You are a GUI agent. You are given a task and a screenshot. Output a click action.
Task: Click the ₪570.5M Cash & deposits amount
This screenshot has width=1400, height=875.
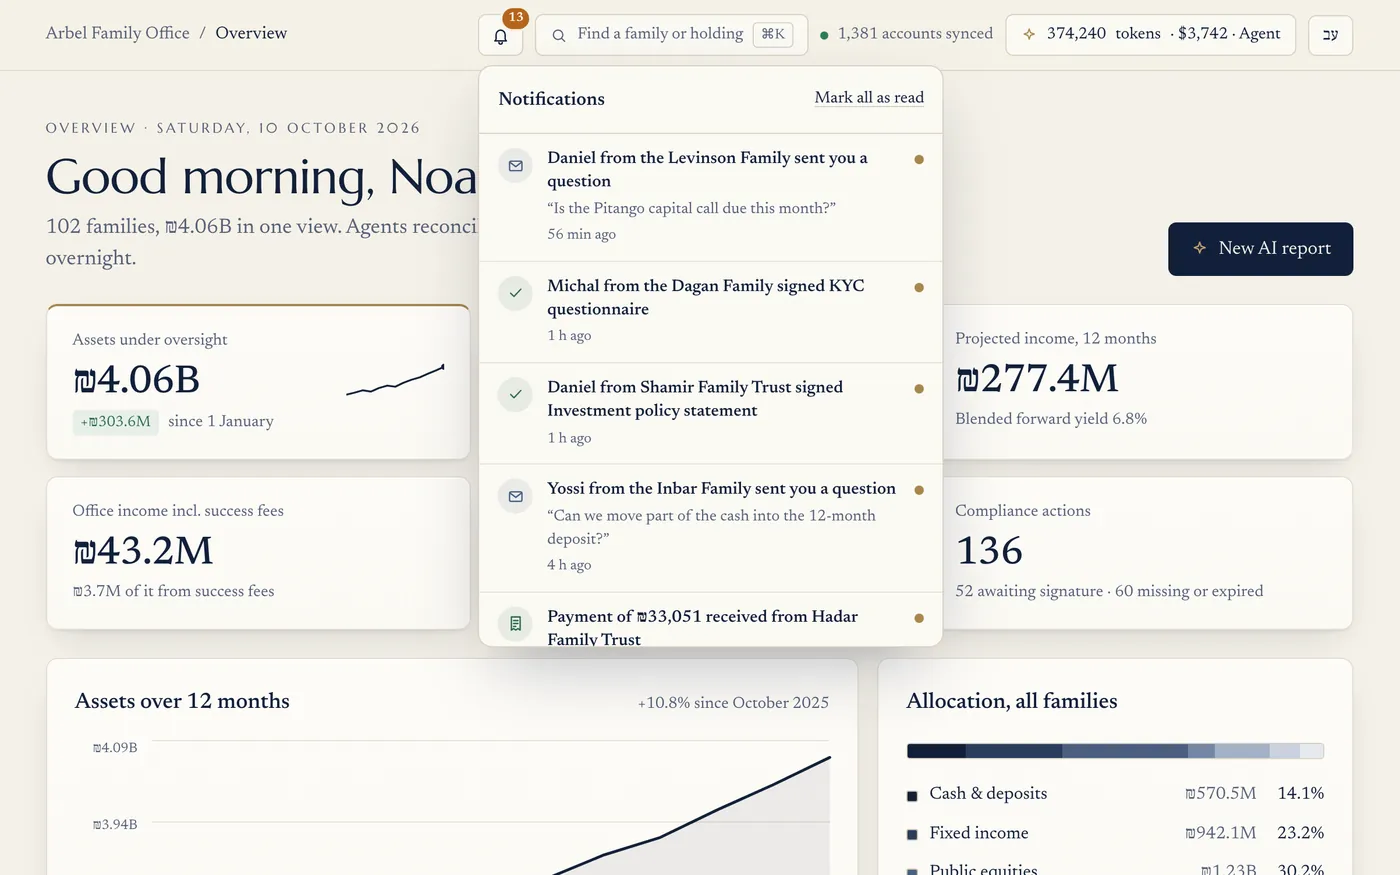click(1221, 794)
